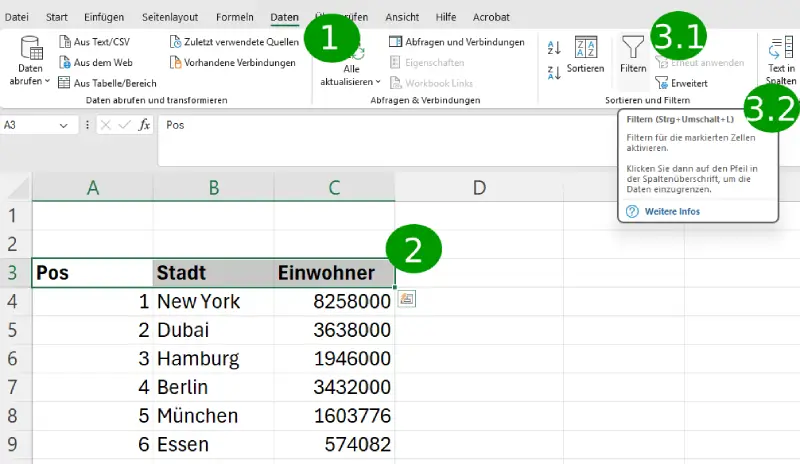The height and width of the screenshot is (464, 800).
Task: Select the Daten ribbon tab
Action: [284, 17]
